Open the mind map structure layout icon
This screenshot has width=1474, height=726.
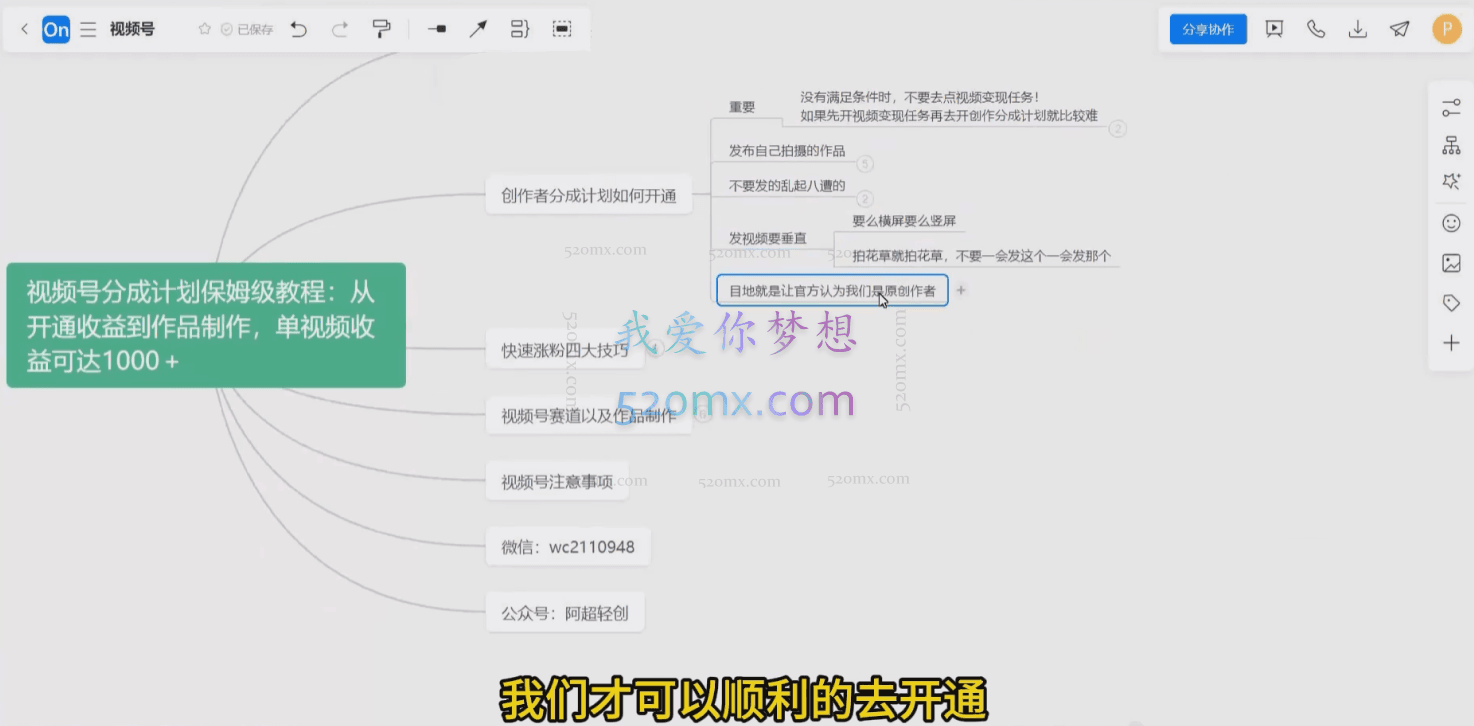(1450, 144)
